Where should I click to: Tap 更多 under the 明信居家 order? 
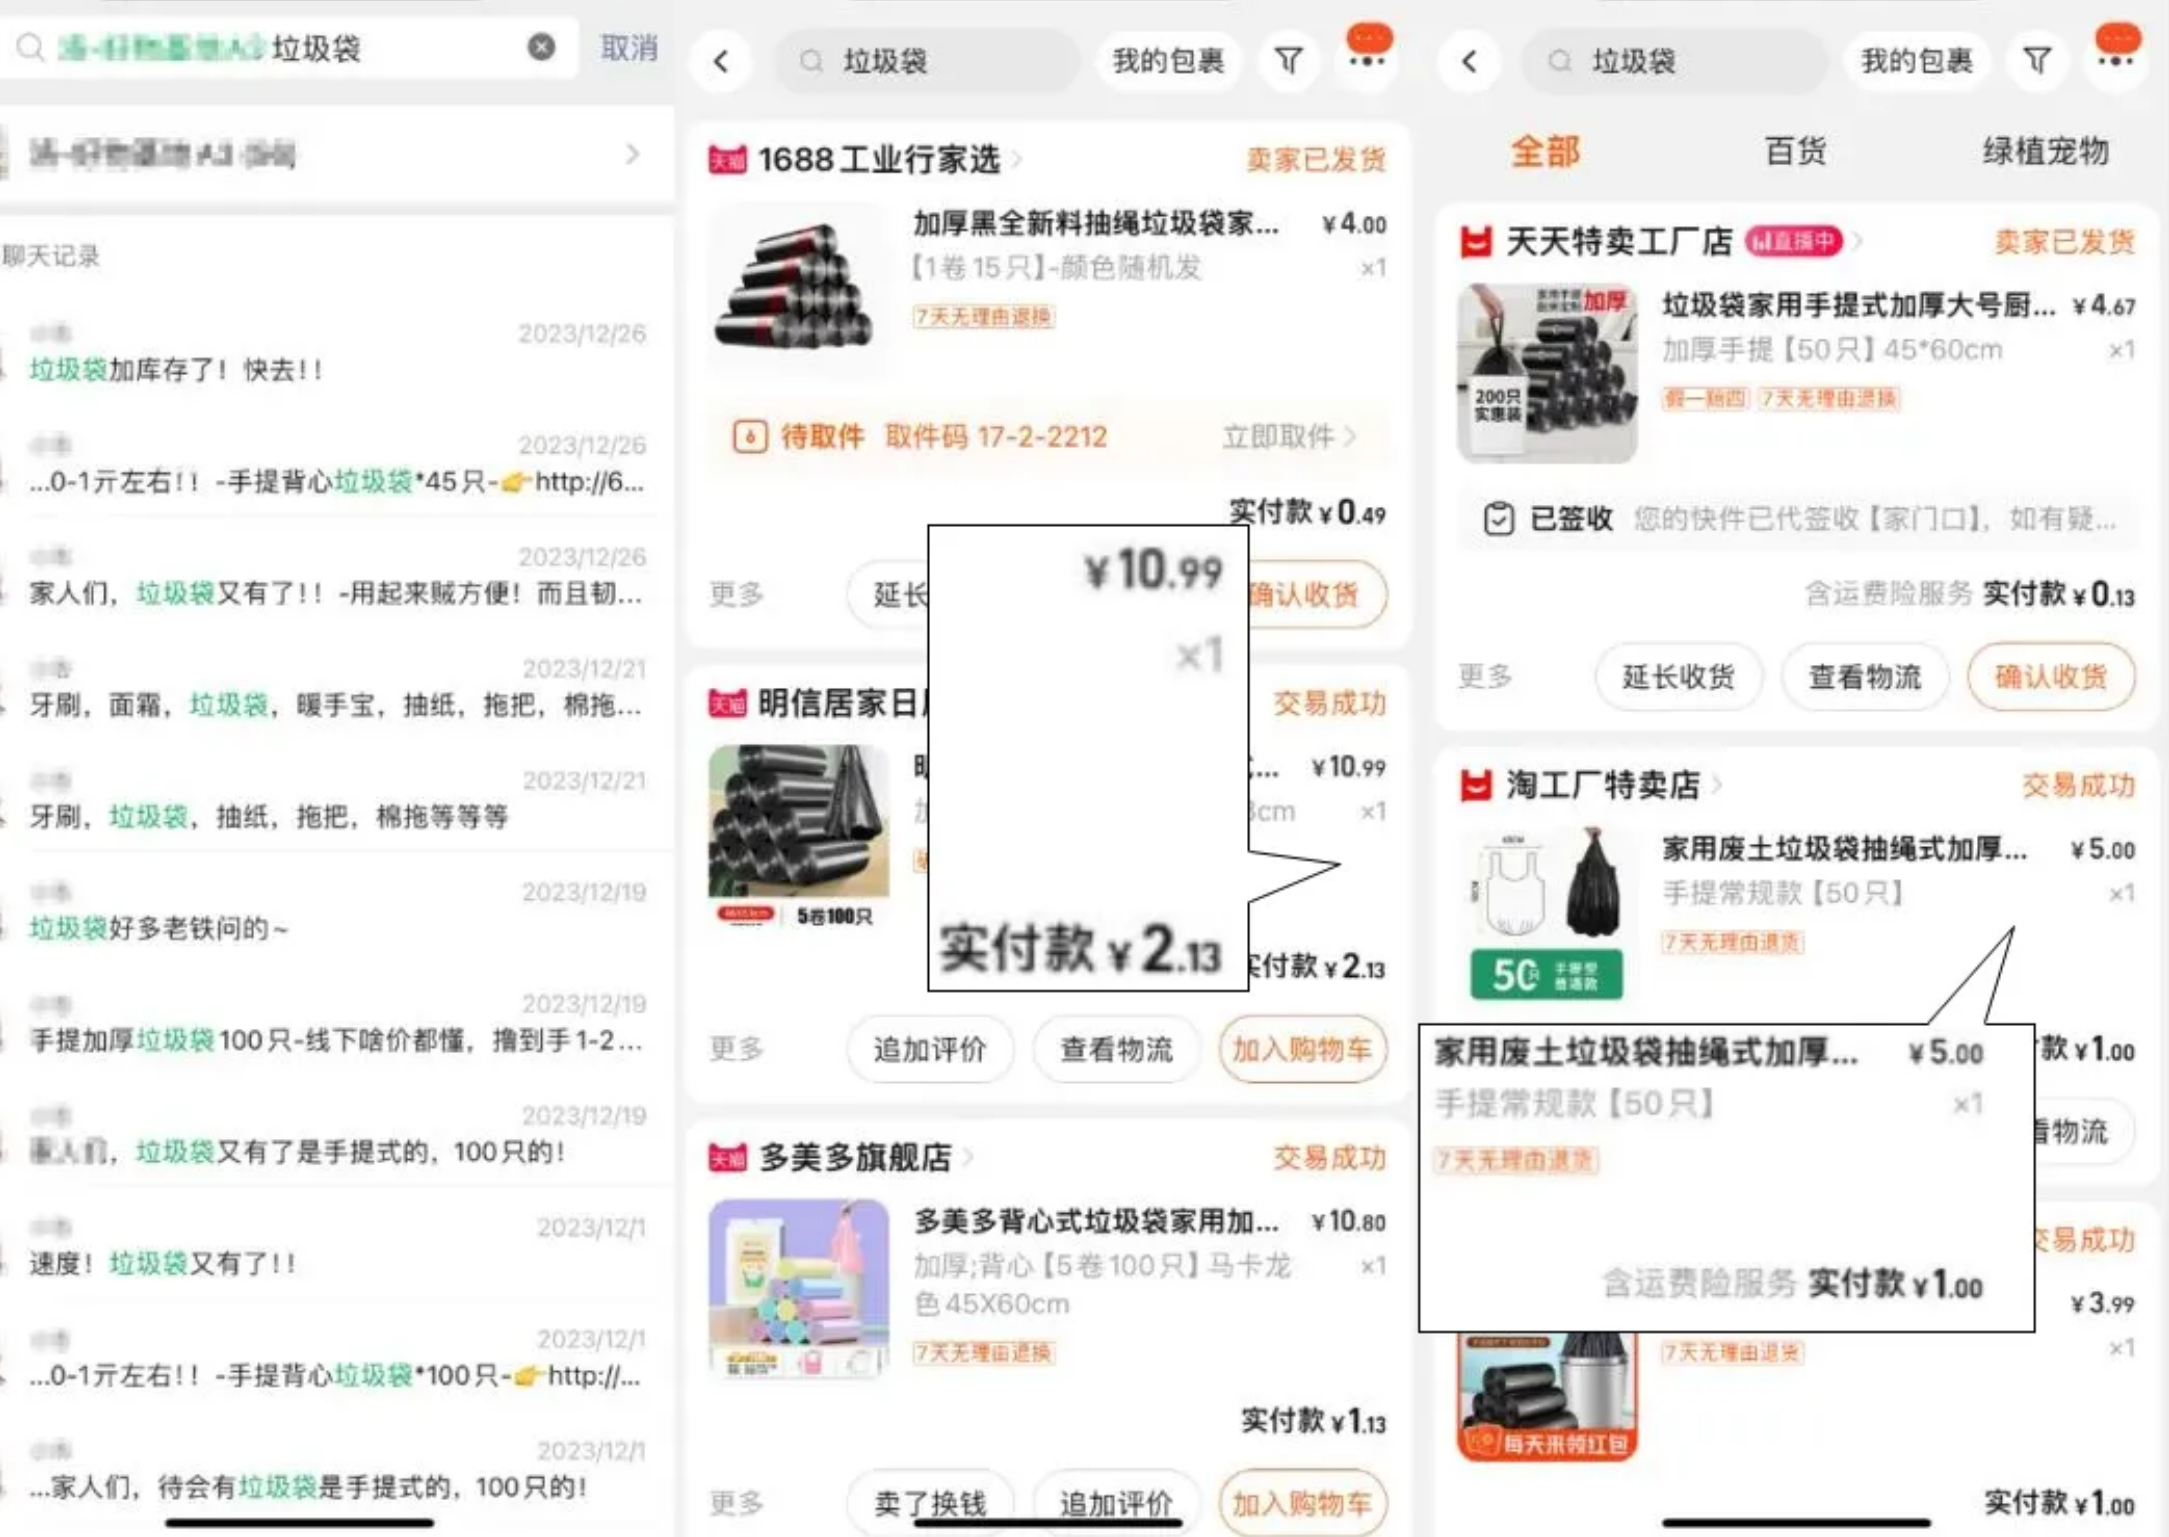737,1048
